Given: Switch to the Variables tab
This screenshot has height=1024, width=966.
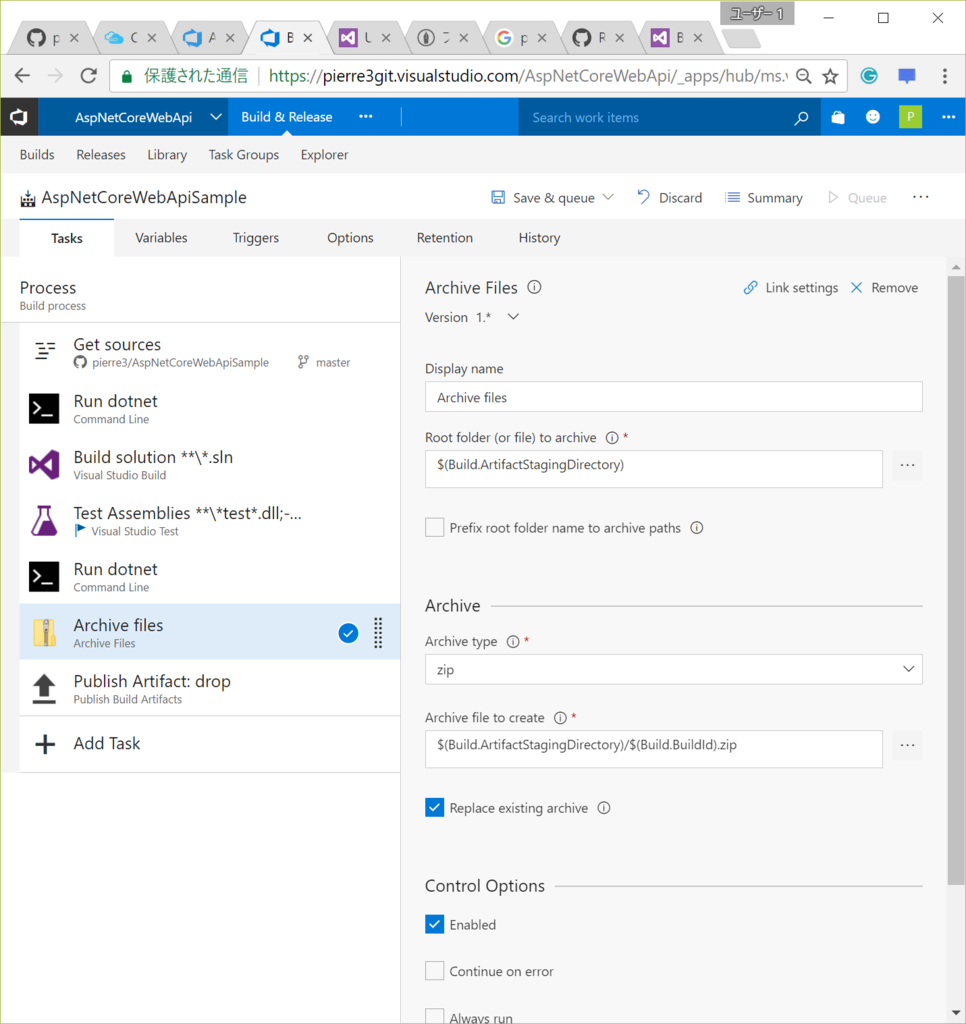Looking at the screenshot, I should pyautogui.click(x=161, y=238).
